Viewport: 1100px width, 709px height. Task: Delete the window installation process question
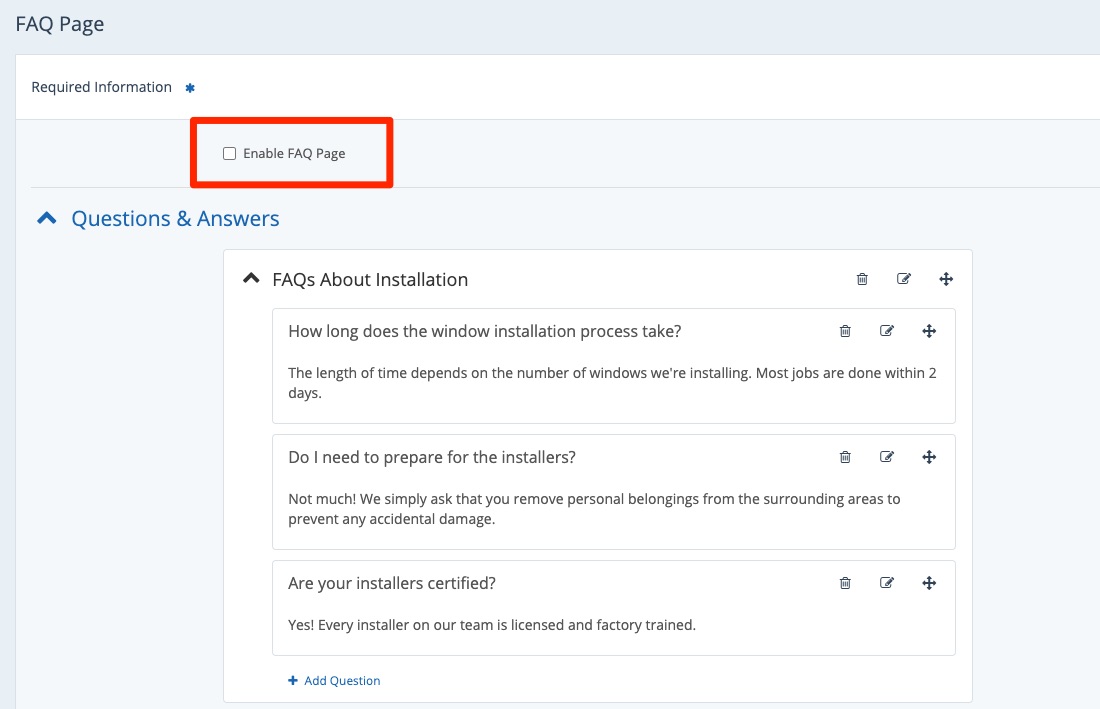845,331
